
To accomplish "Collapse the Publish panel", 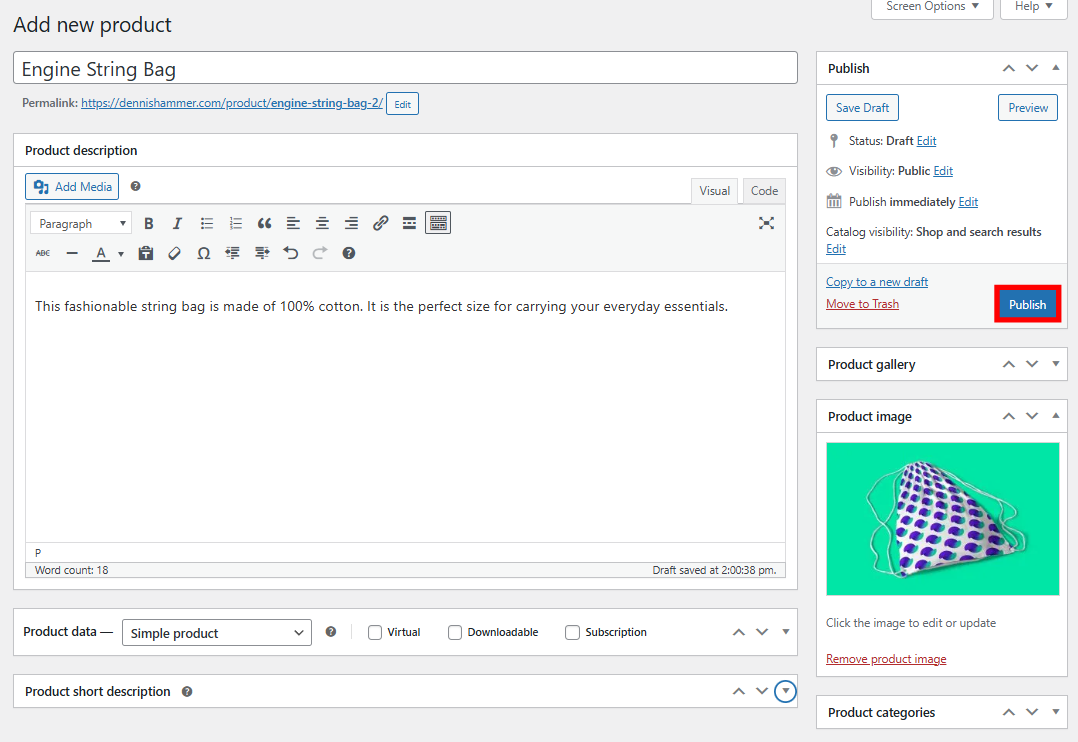I will coord(1055,67).
